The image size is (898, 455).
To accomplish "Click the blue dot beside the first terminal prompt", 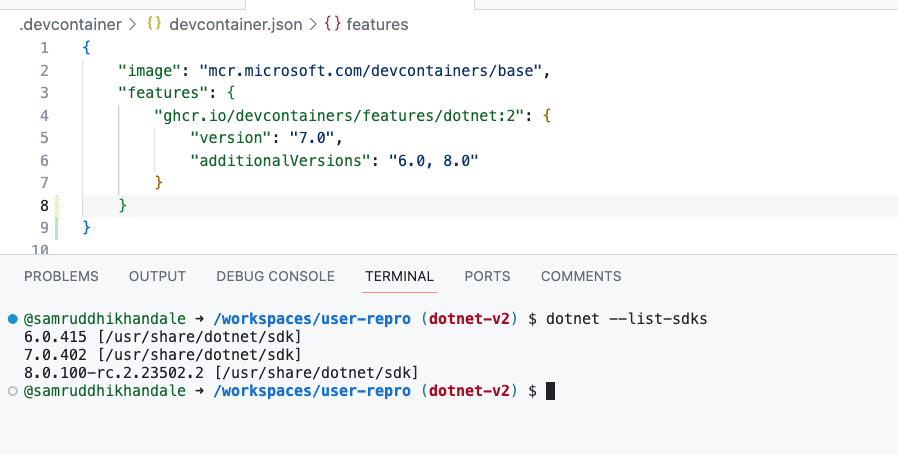I will 13,319.
